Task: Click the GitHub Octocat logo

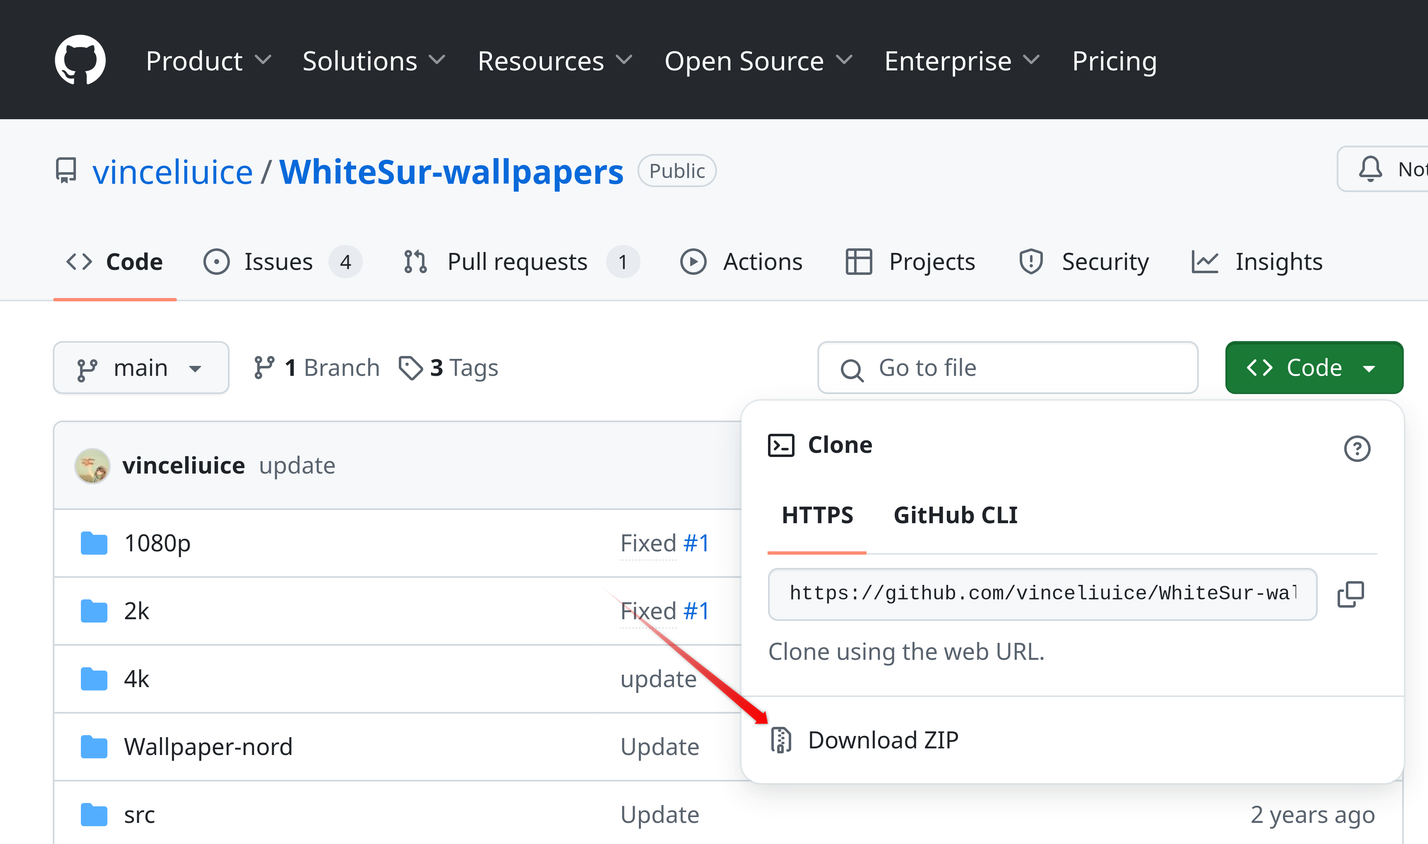Action: [x=80, y=60]
